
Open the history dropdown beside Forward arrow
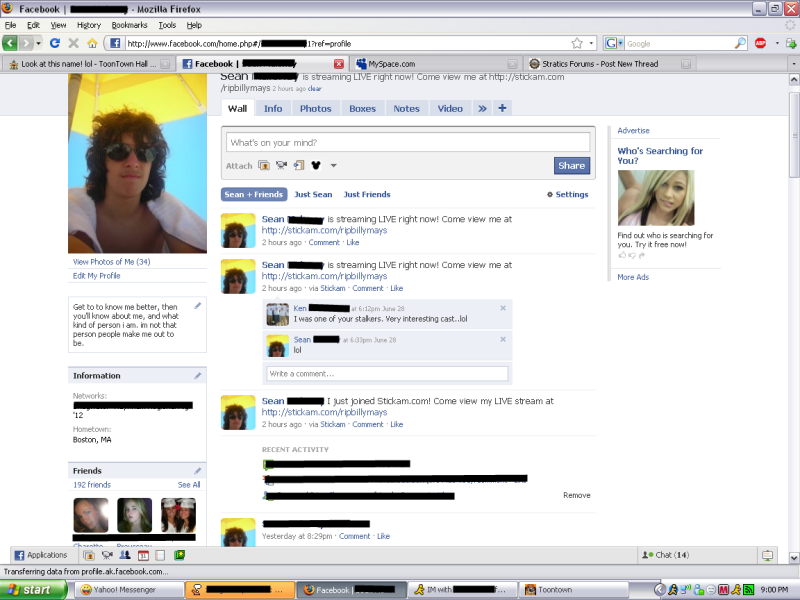(x=38, y=43)
